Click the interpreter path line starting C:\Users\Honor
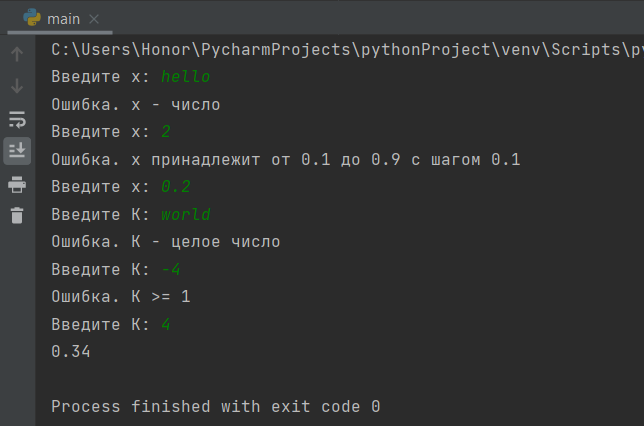The width and height of the screenshot is (644, 426). point(347,50)
